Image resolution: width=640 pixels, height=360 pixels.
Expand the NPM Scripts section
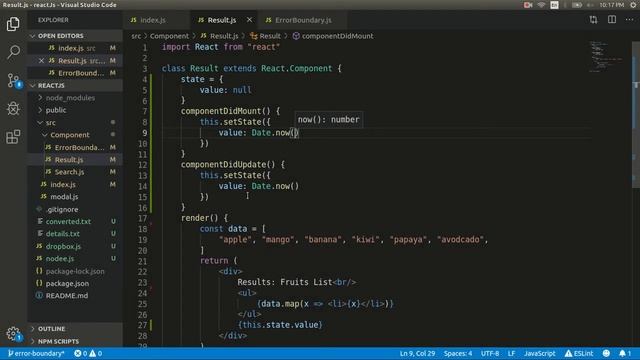pos(58,341)
